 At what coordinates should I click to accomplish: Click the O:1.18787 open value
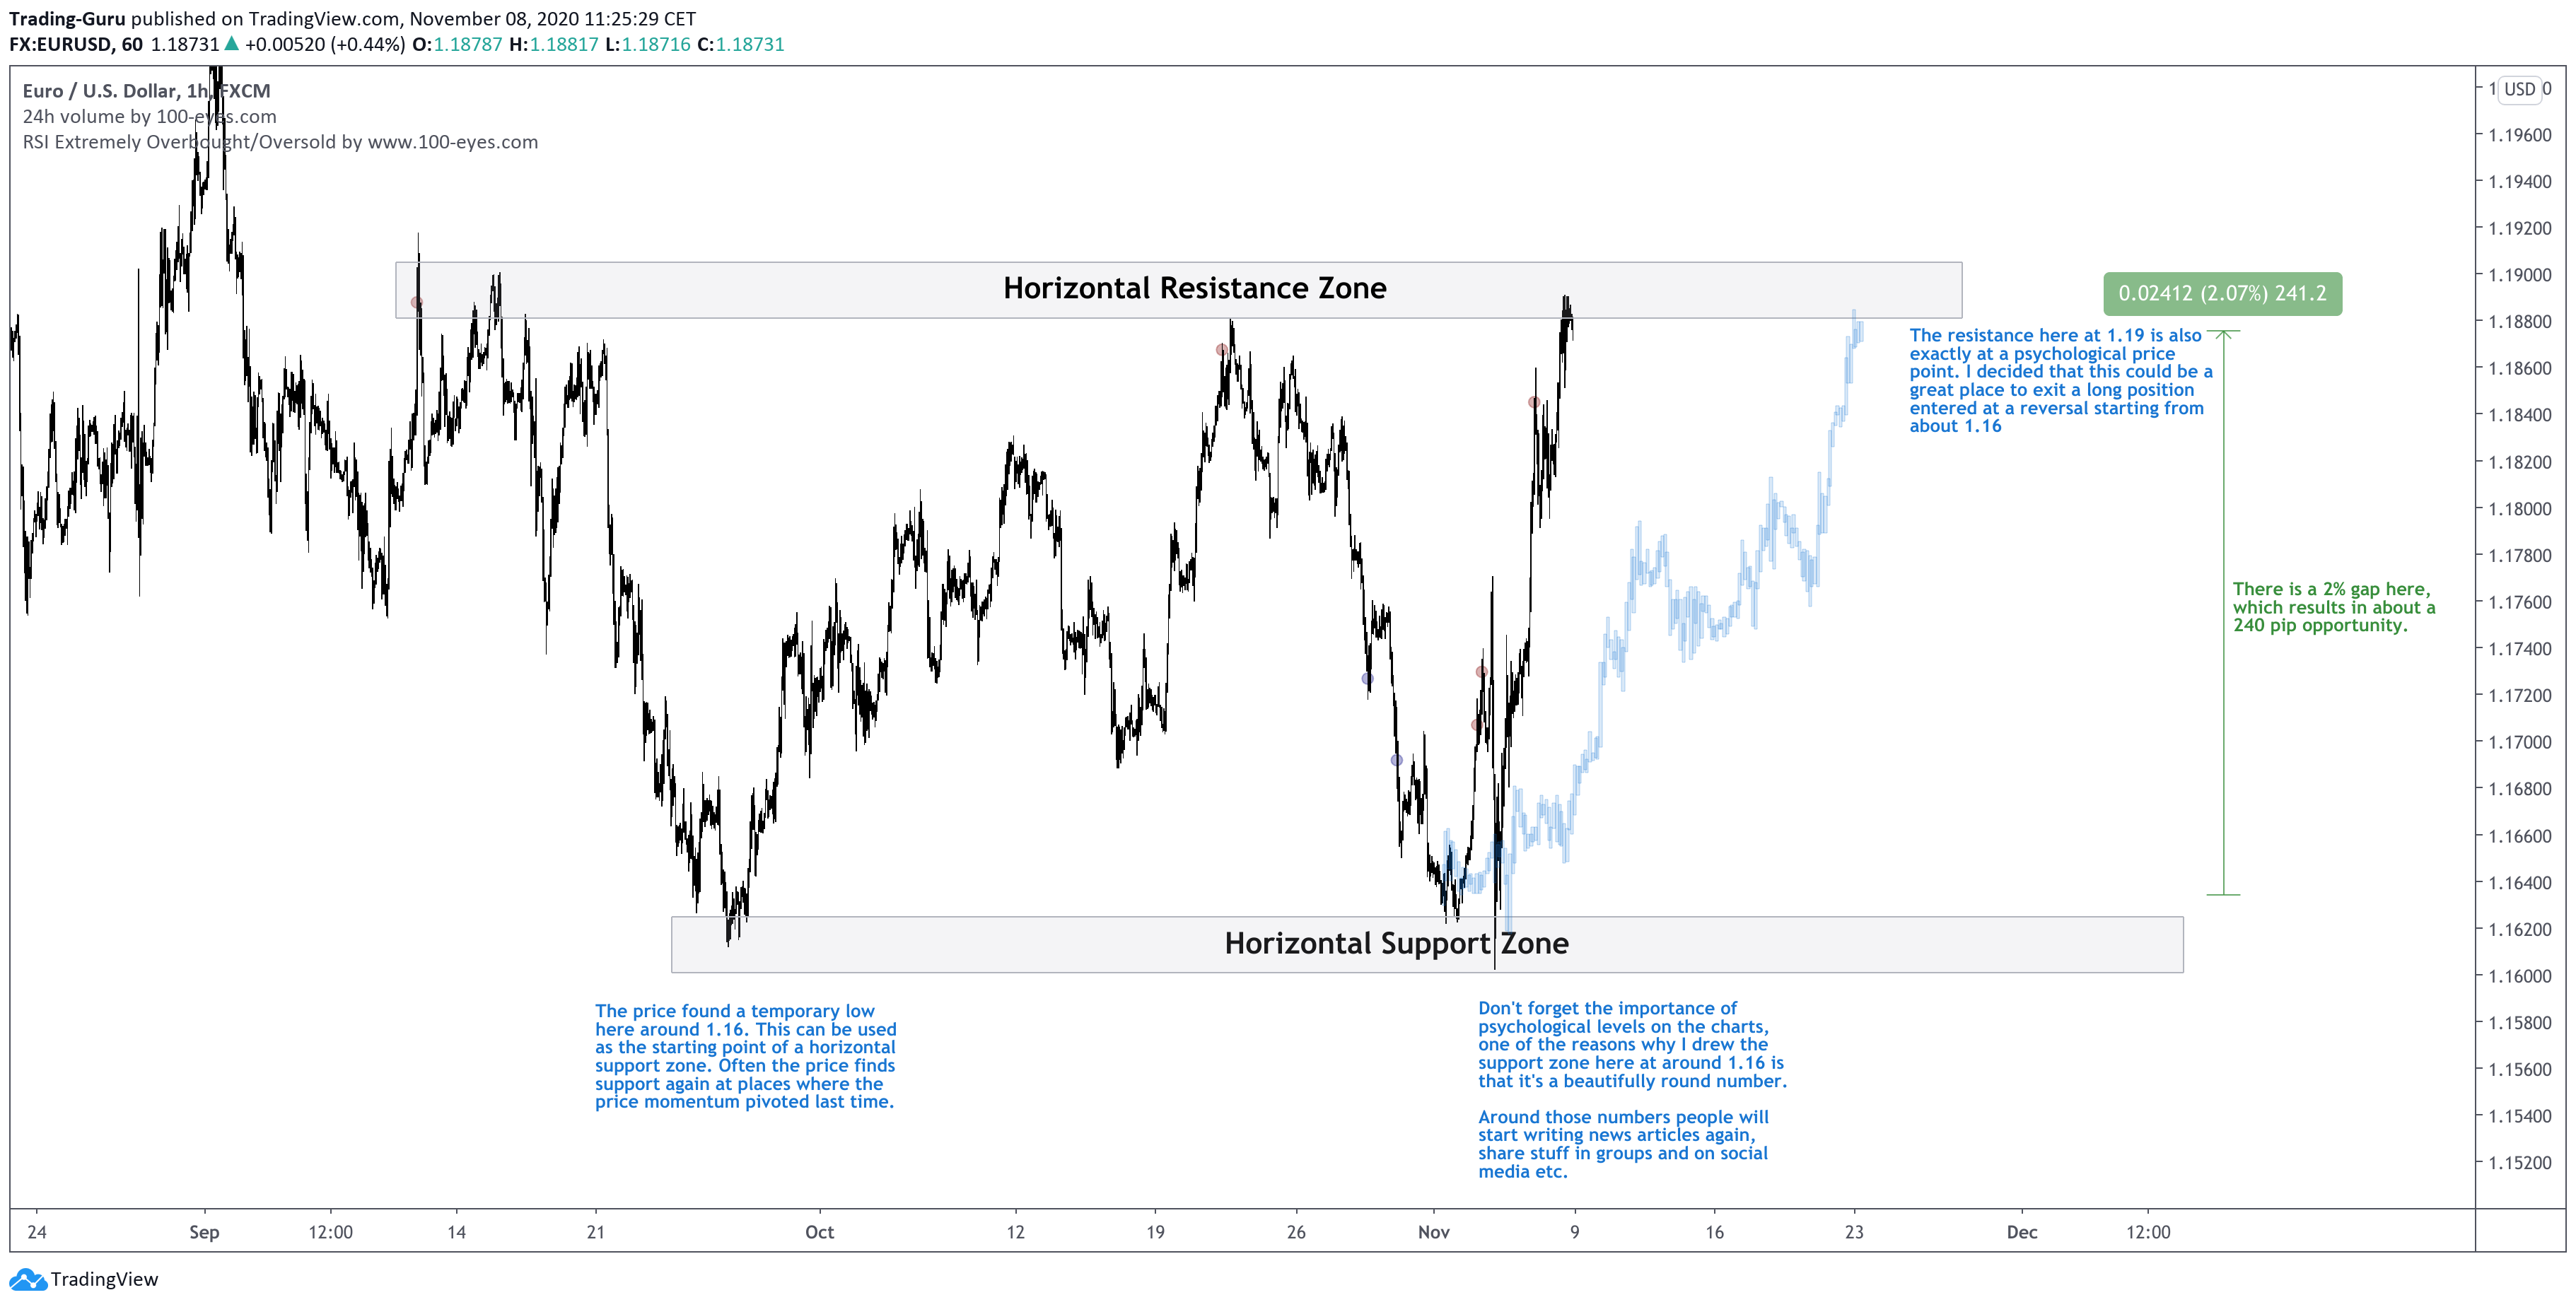click(x=457, y=45)
